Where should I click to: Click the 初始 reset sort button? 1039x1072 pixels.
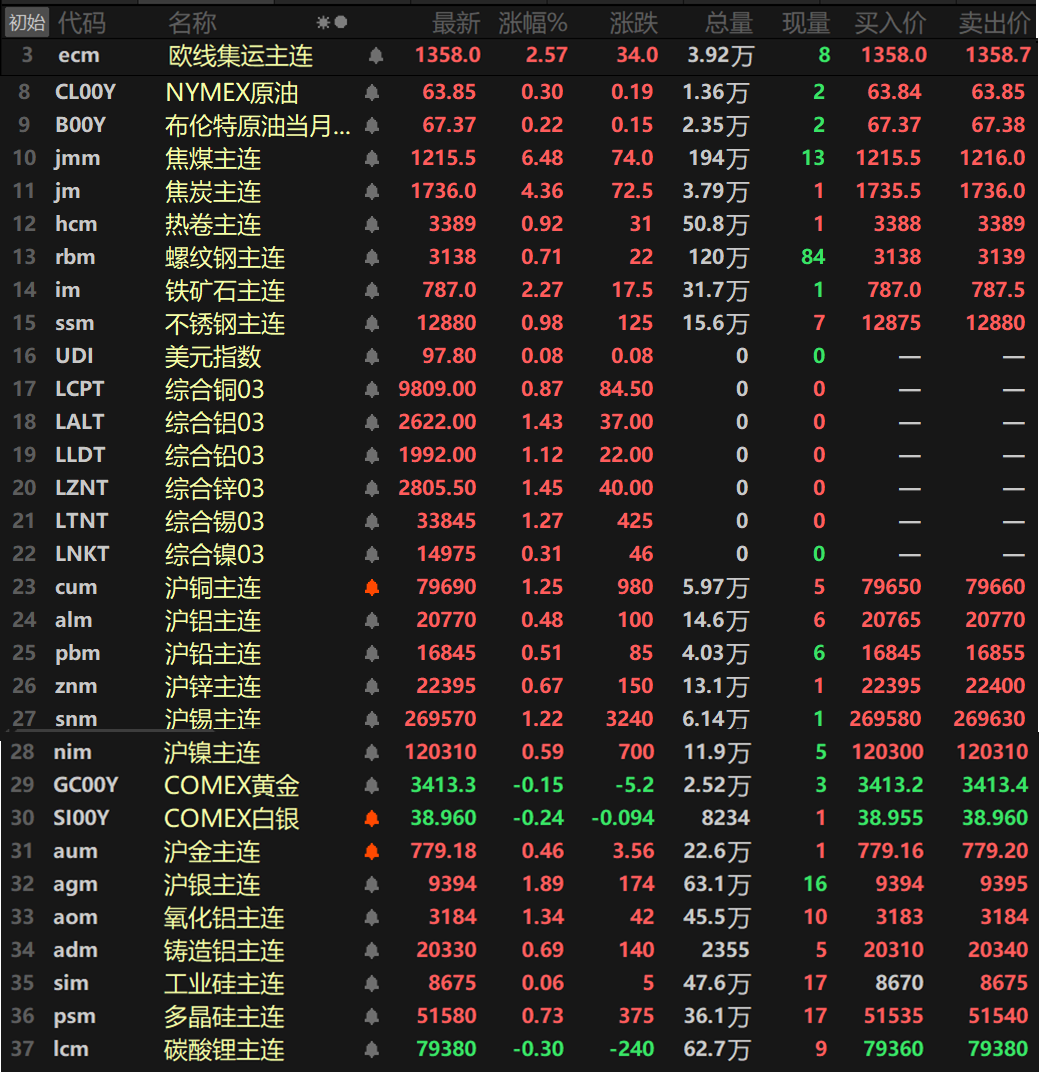tap(27, 23)
